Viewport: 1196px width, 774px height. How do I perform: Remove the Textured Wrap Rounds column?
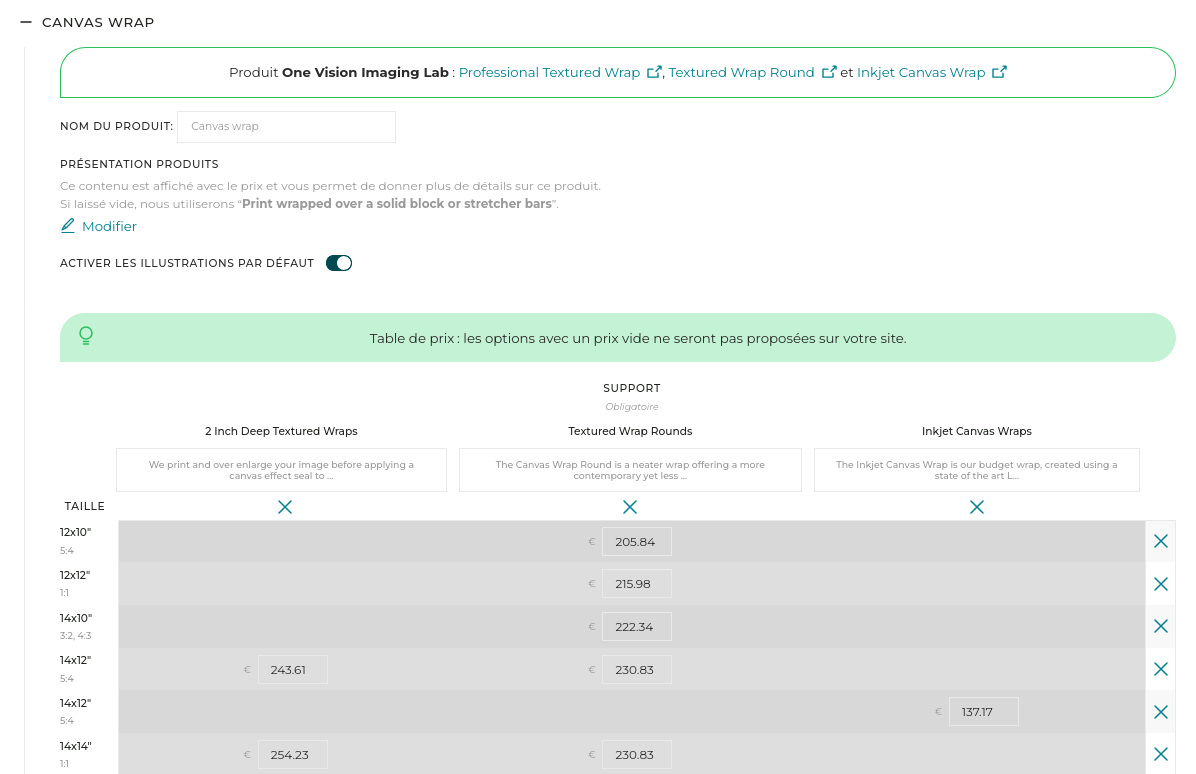click(x=630, y=507)
